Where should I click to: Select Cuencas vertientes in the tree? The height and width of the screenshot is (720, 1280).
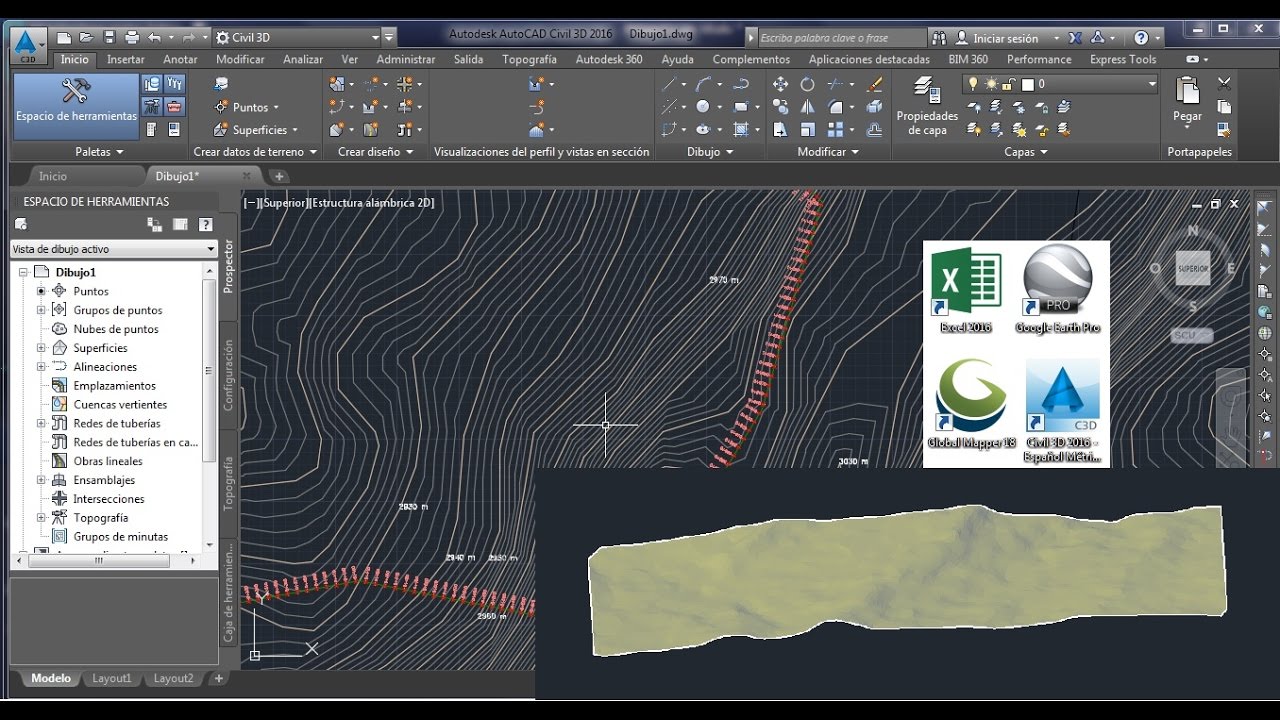[x=120, y=405]
